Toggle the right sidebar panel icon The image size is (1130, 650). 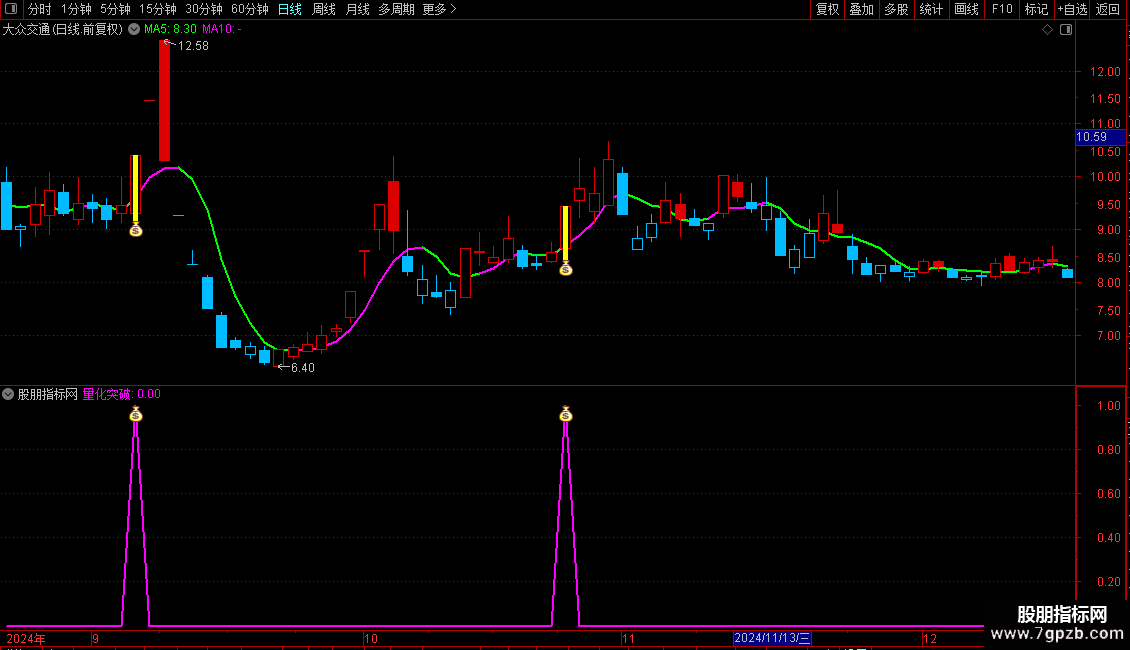(x=1066, y=30)
